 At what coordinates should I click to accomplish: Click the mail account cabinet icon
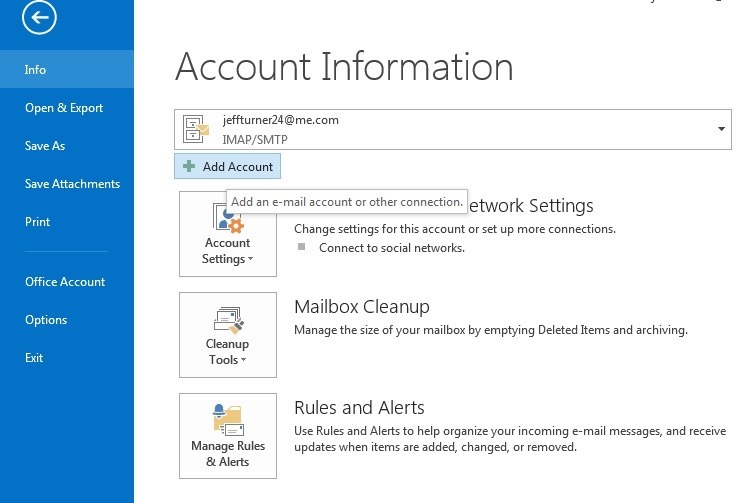point(196,129)
